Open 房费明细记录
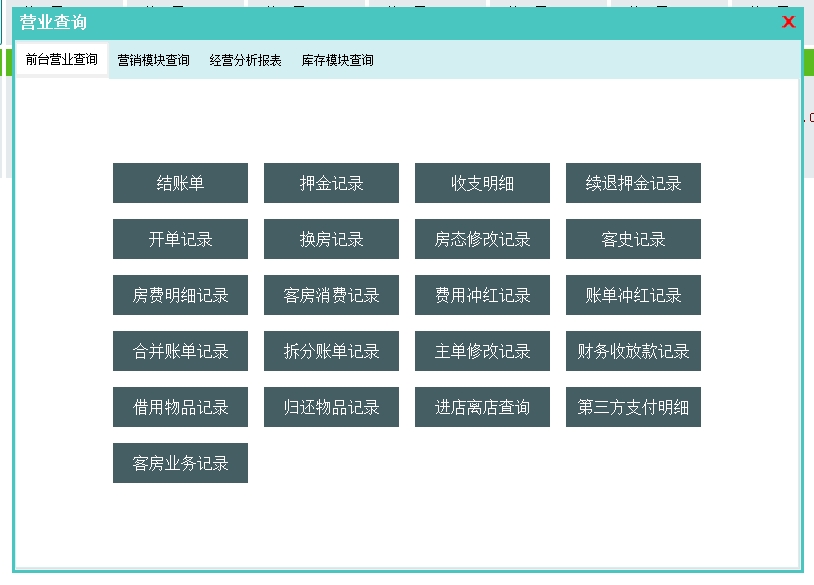Image resolution: width=814 pixels, height=585 pixels. (x=180, y=295)
